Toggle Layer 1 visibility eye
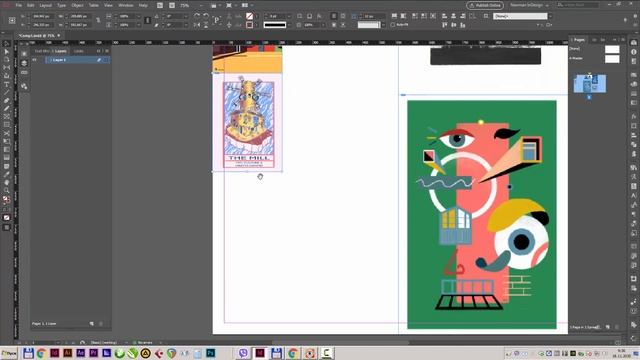 (35, 60)
